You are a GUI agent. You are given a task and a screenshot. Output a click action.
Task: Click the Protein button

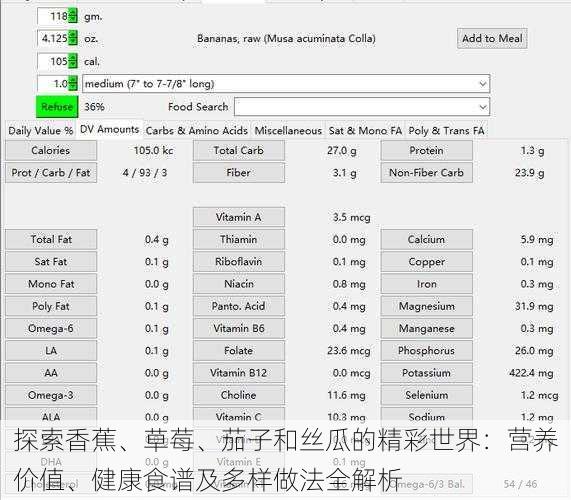tap(426, 150)
